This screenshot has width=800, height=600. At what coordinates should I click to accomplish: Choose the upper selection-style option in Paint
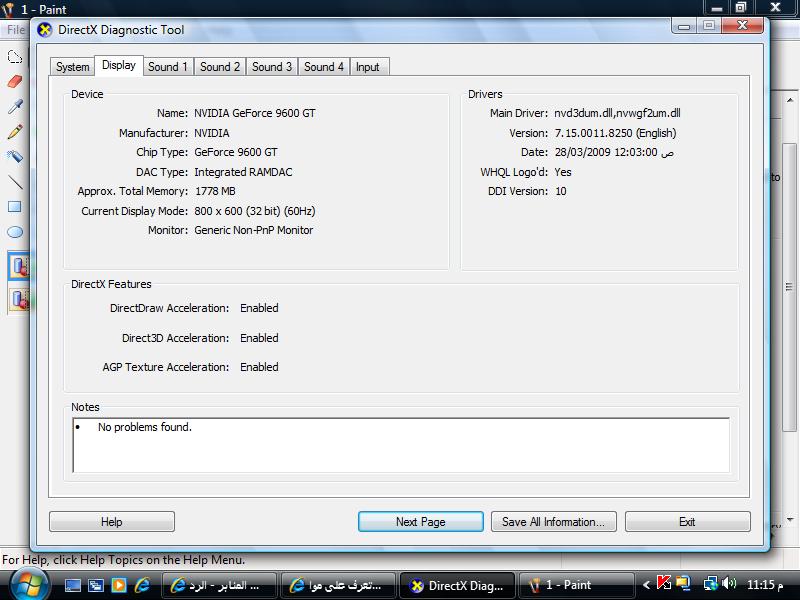tap(19, 266)
